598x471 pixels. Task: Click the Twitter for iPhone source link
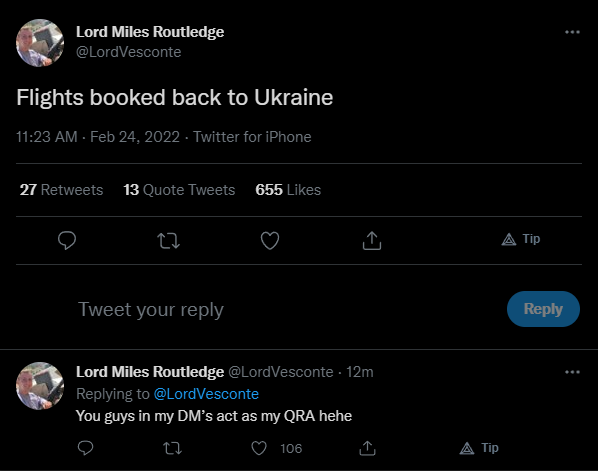(x=252, y=137)
